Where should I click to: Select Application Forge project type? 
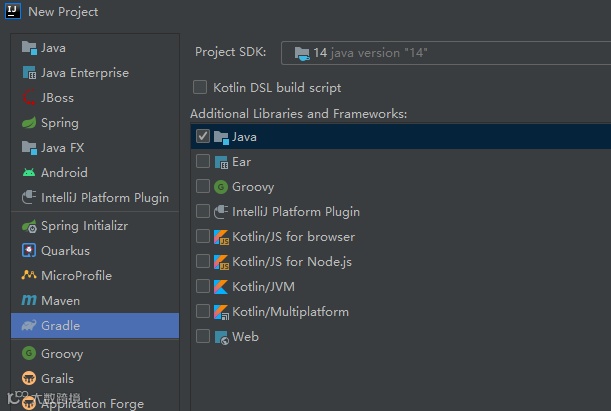tap(95, 403)
